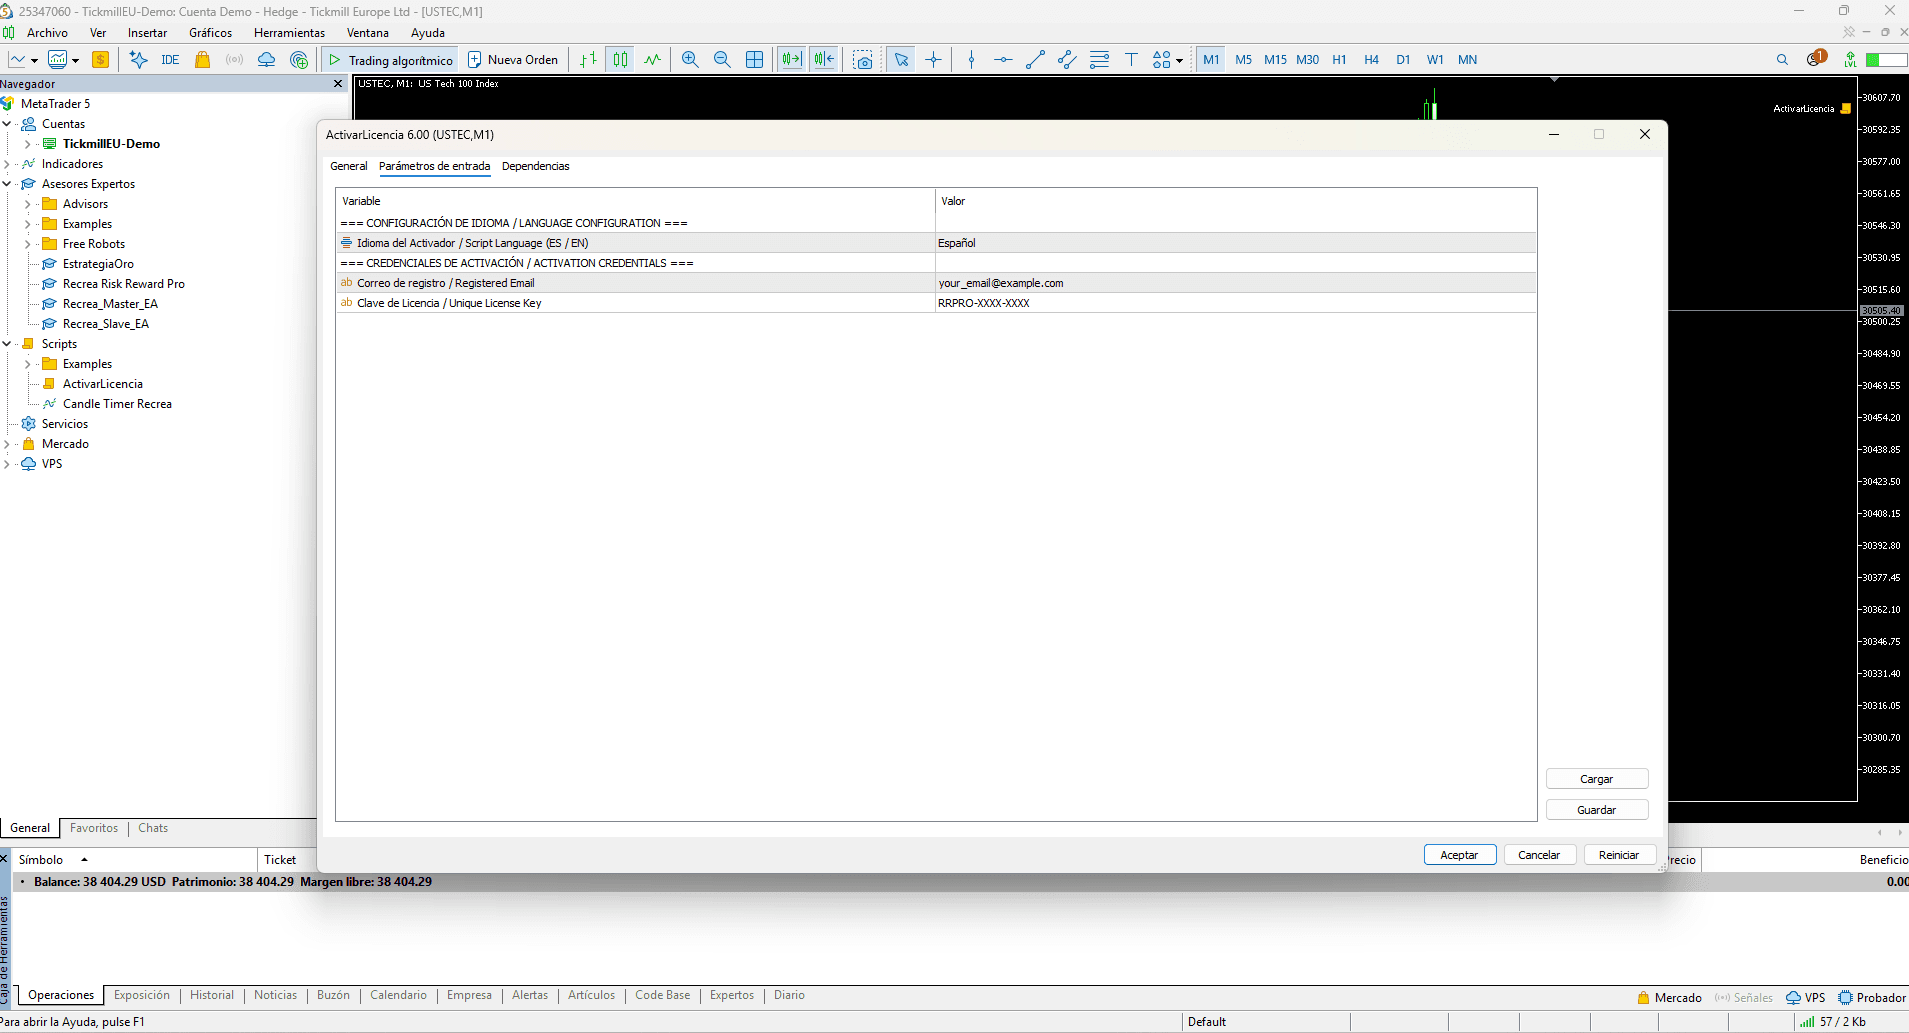1909x1033 pixels.
Task: Insert a text label object
Action: point(1131,60)
